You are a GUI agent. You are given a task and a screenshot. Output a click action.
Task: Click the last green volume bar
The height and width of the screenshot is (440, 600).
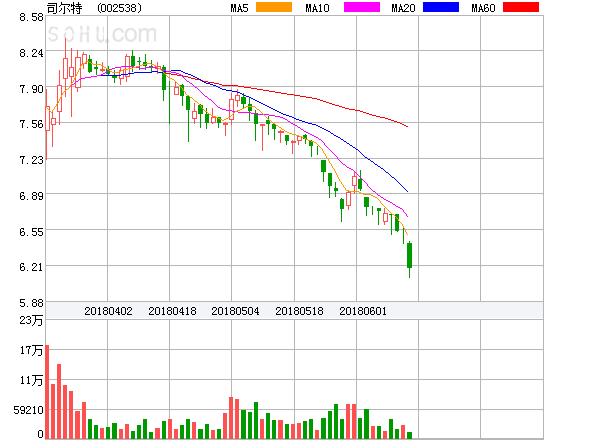[x=409, y=435]
